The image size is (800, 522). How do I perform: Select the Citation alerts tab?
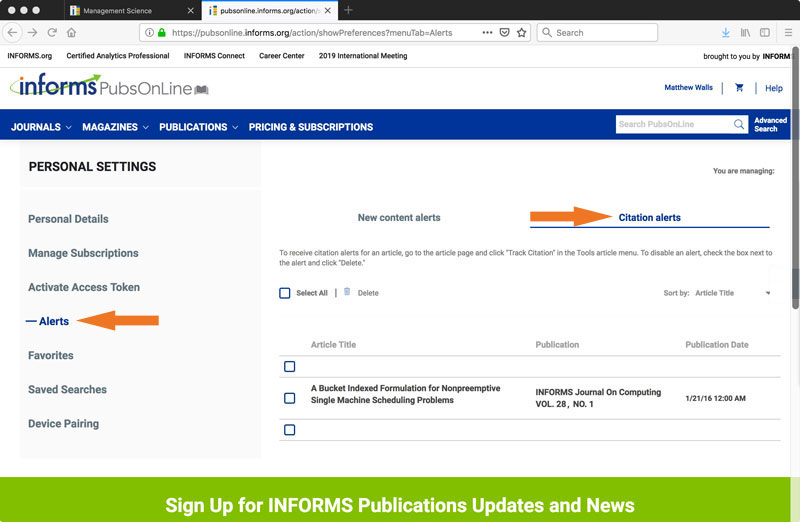(x=649, y=217)
